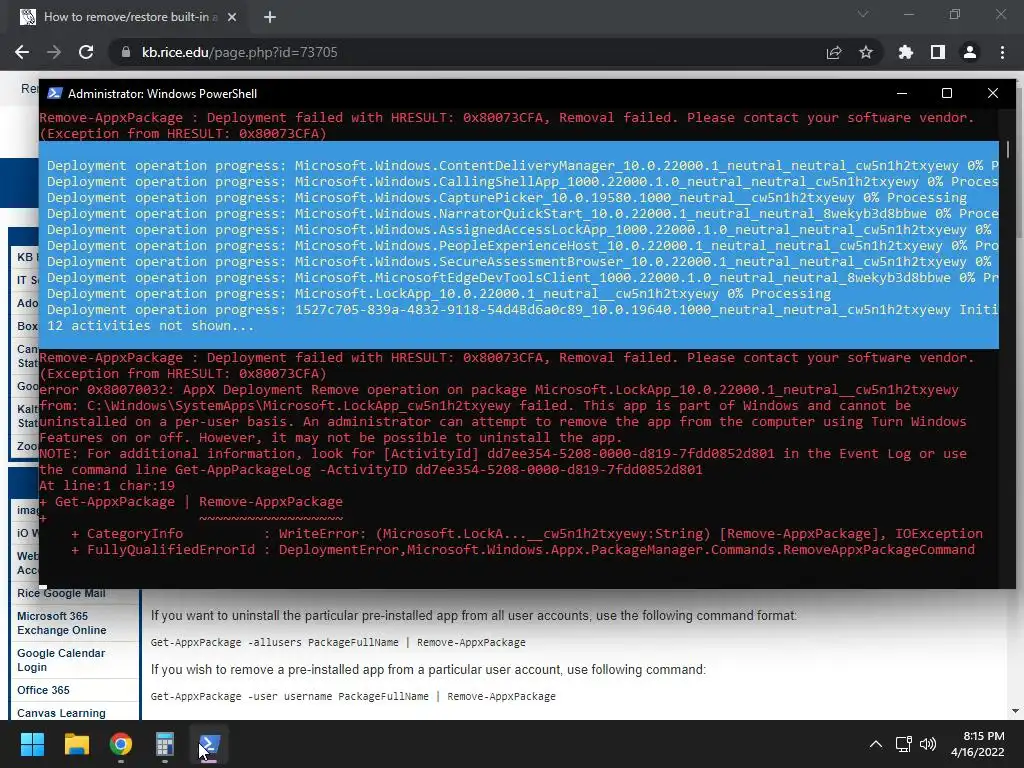Click PowerShell taskbar icon
The width and height of the screenshot is (1024, 768).
[x=209, y=744]
